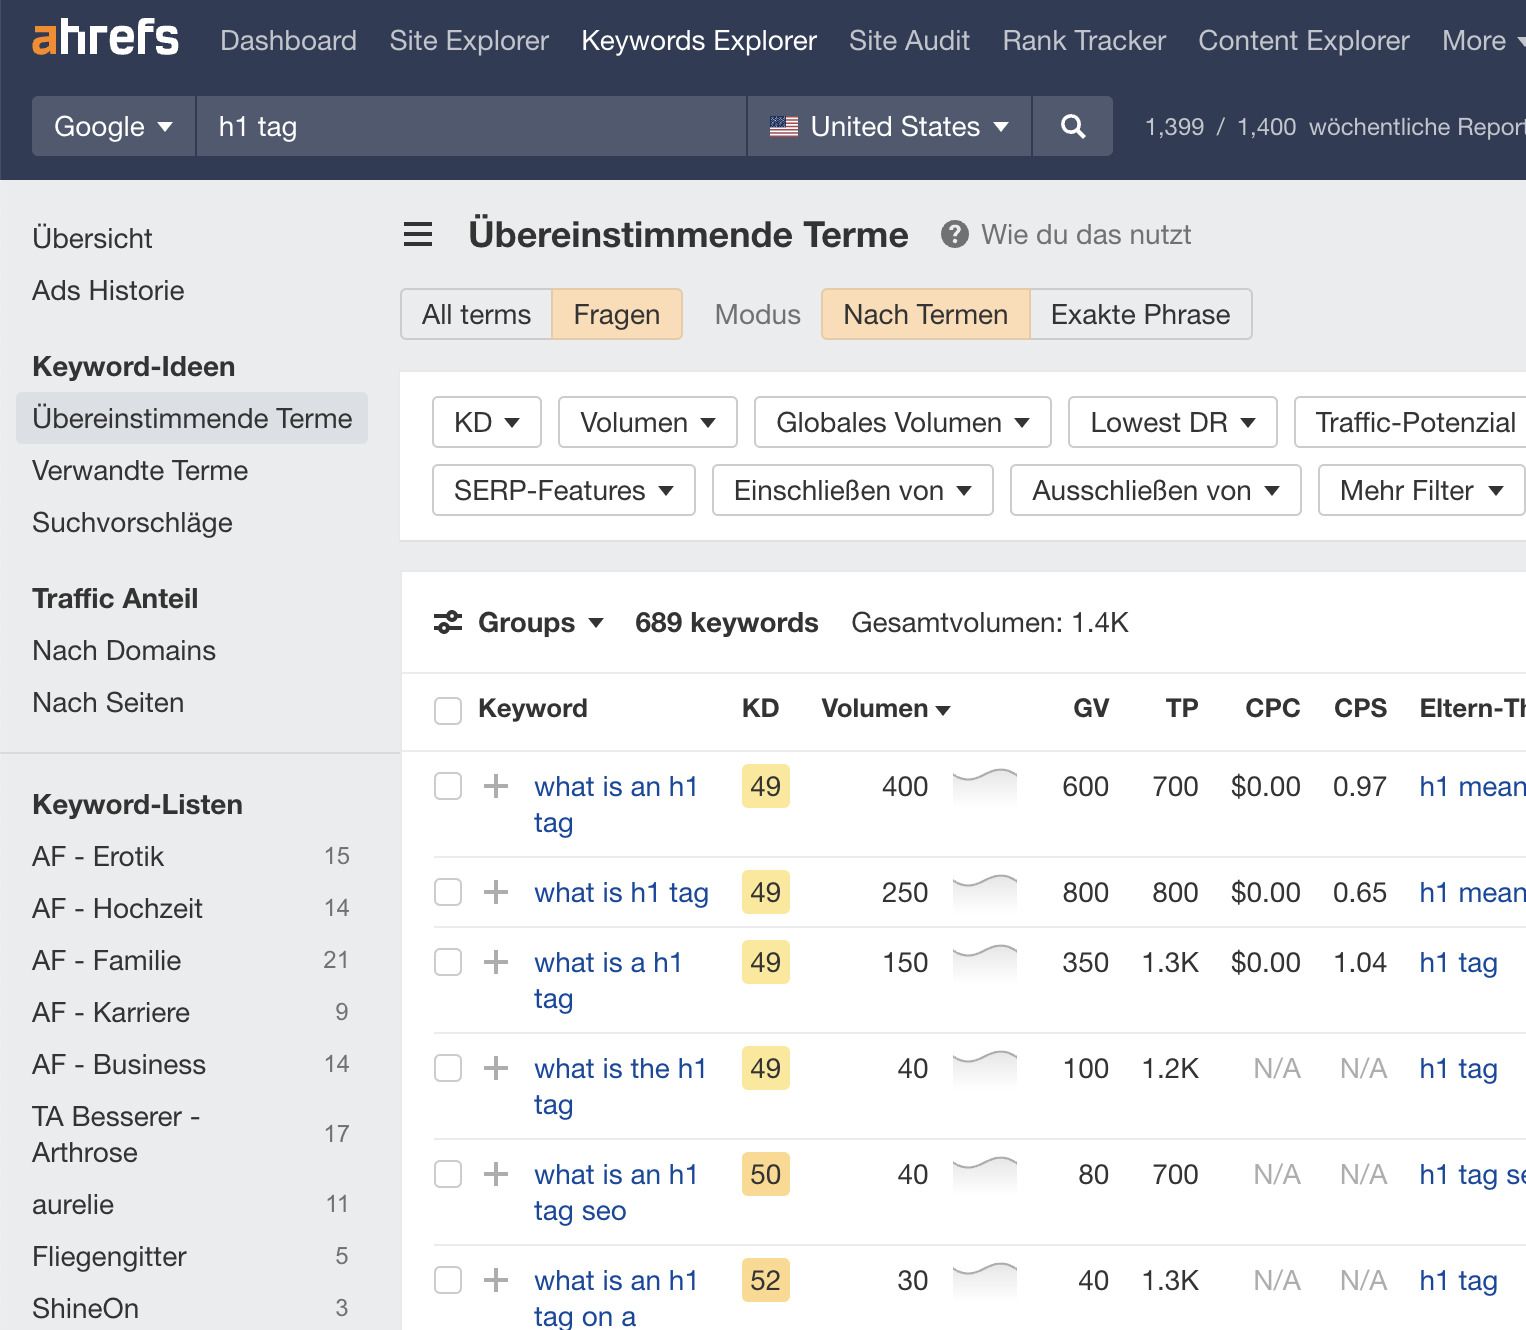This screenshot has height=1330, width=1526.
Task: Click the Groups filter sliders icon
Action: pos(449,621)
